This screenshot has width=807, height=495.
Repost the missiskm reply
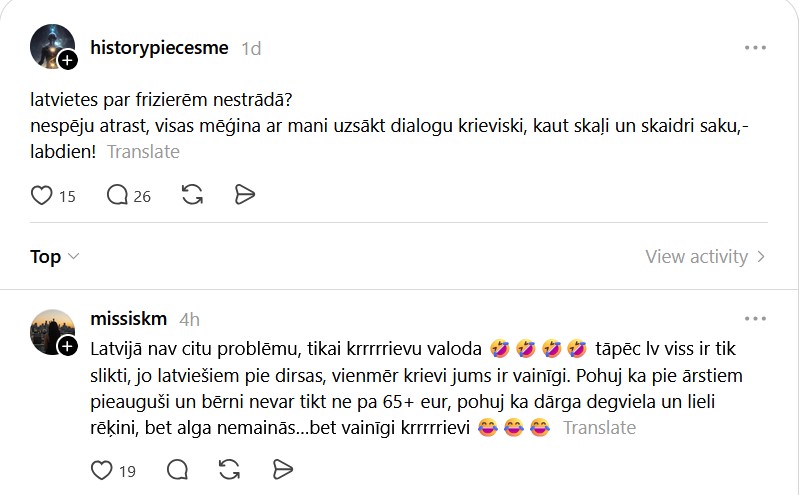click(230, 470)
